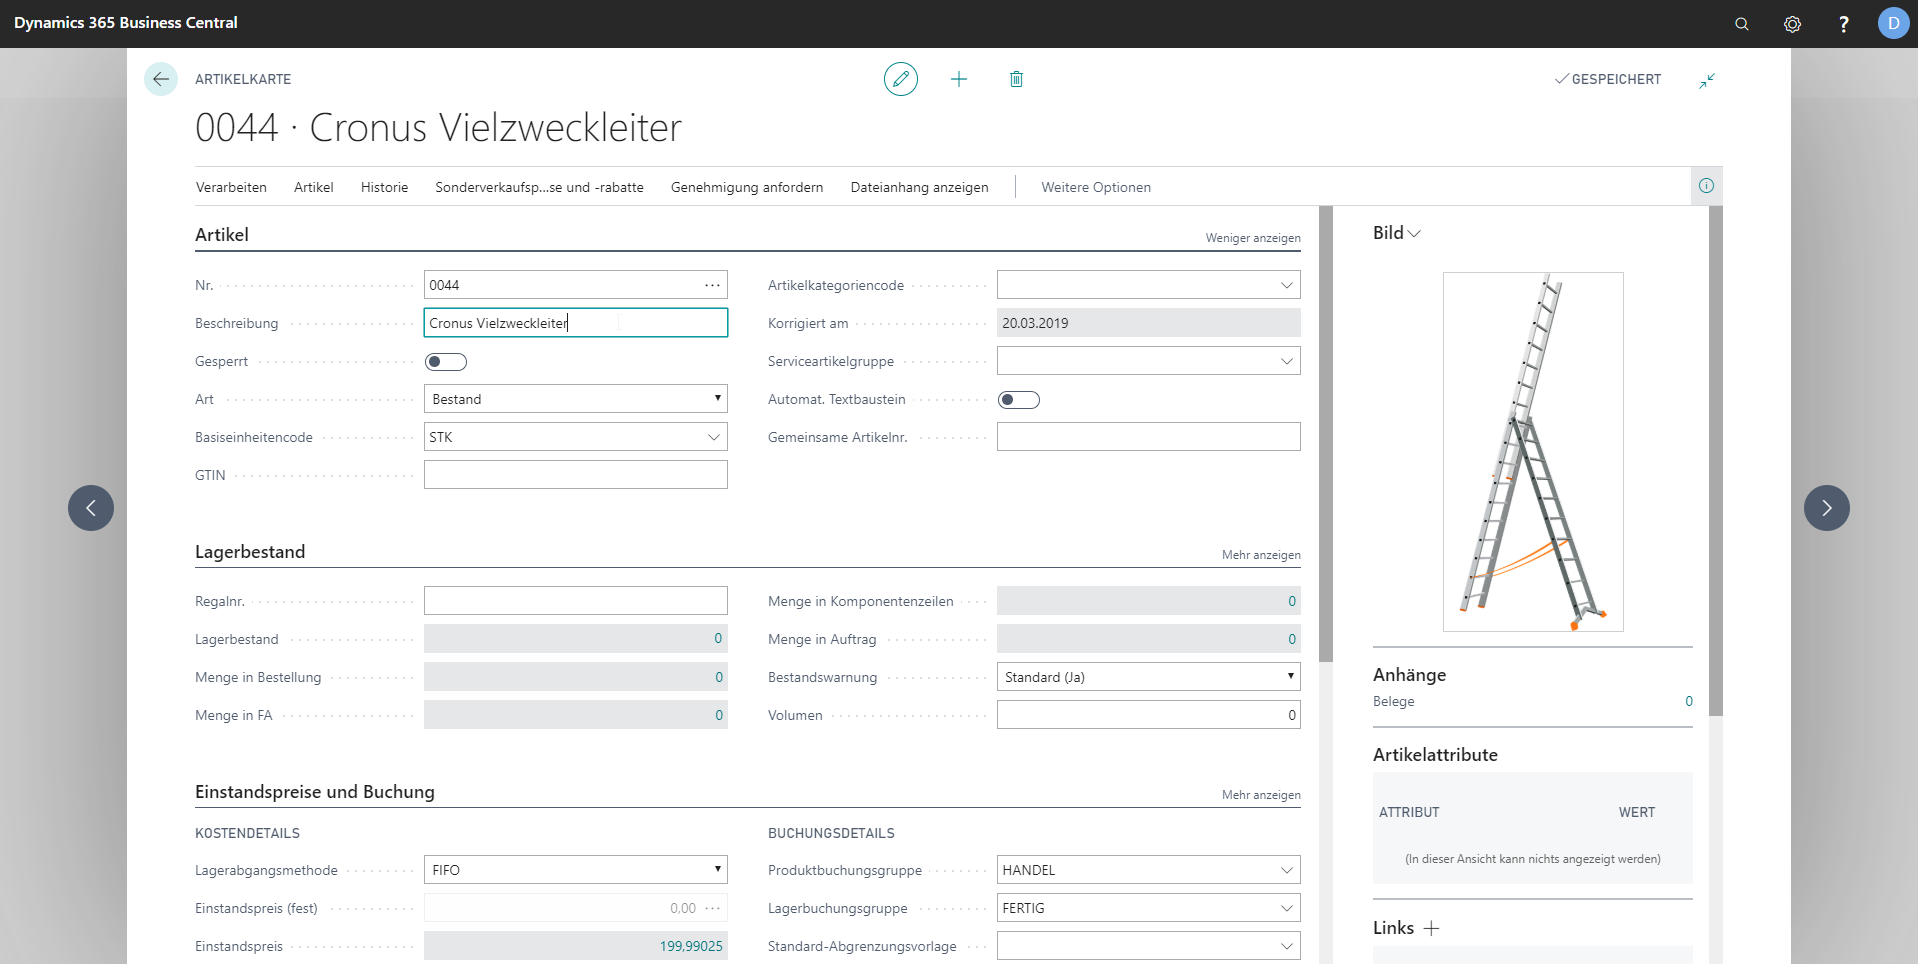This screenshot has height=964, width=1918.
Task: Open the Basiseinheitencode dropdown
Action: [x=714, y=437]
